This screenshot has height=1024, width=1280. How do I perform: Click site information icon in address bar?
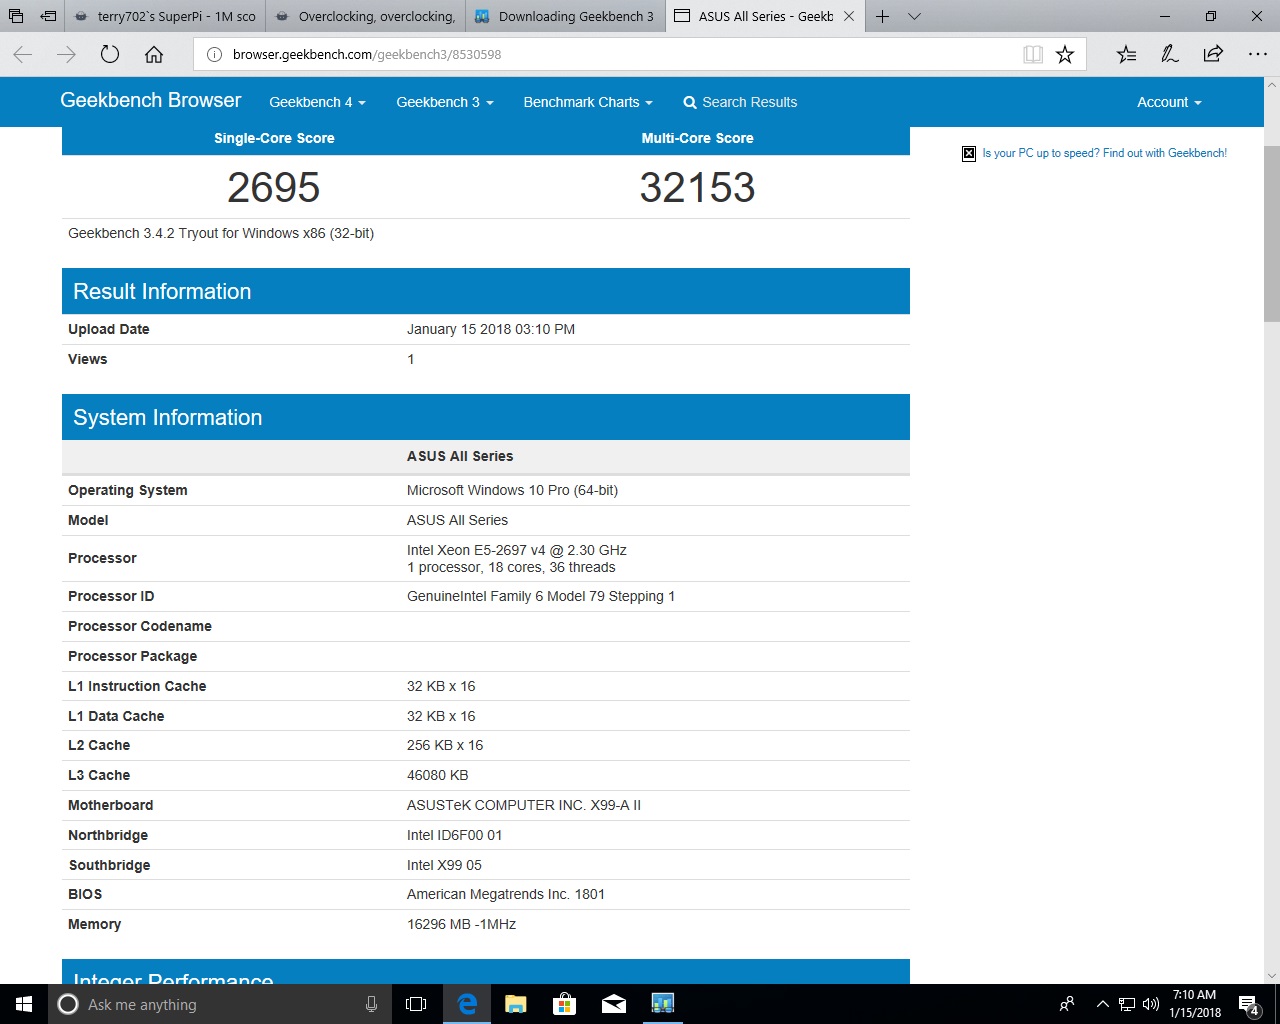[214, 54]
